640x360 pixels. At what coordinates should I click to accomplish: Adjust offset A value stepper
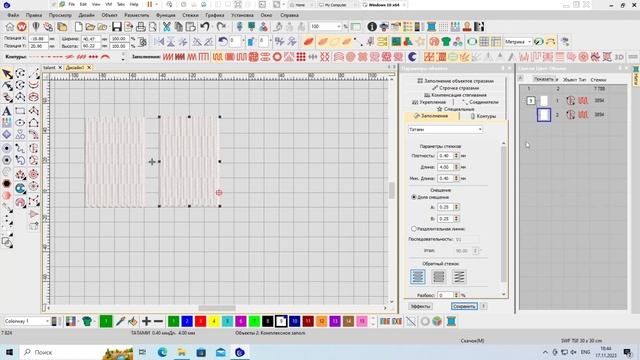pos(456,207)
